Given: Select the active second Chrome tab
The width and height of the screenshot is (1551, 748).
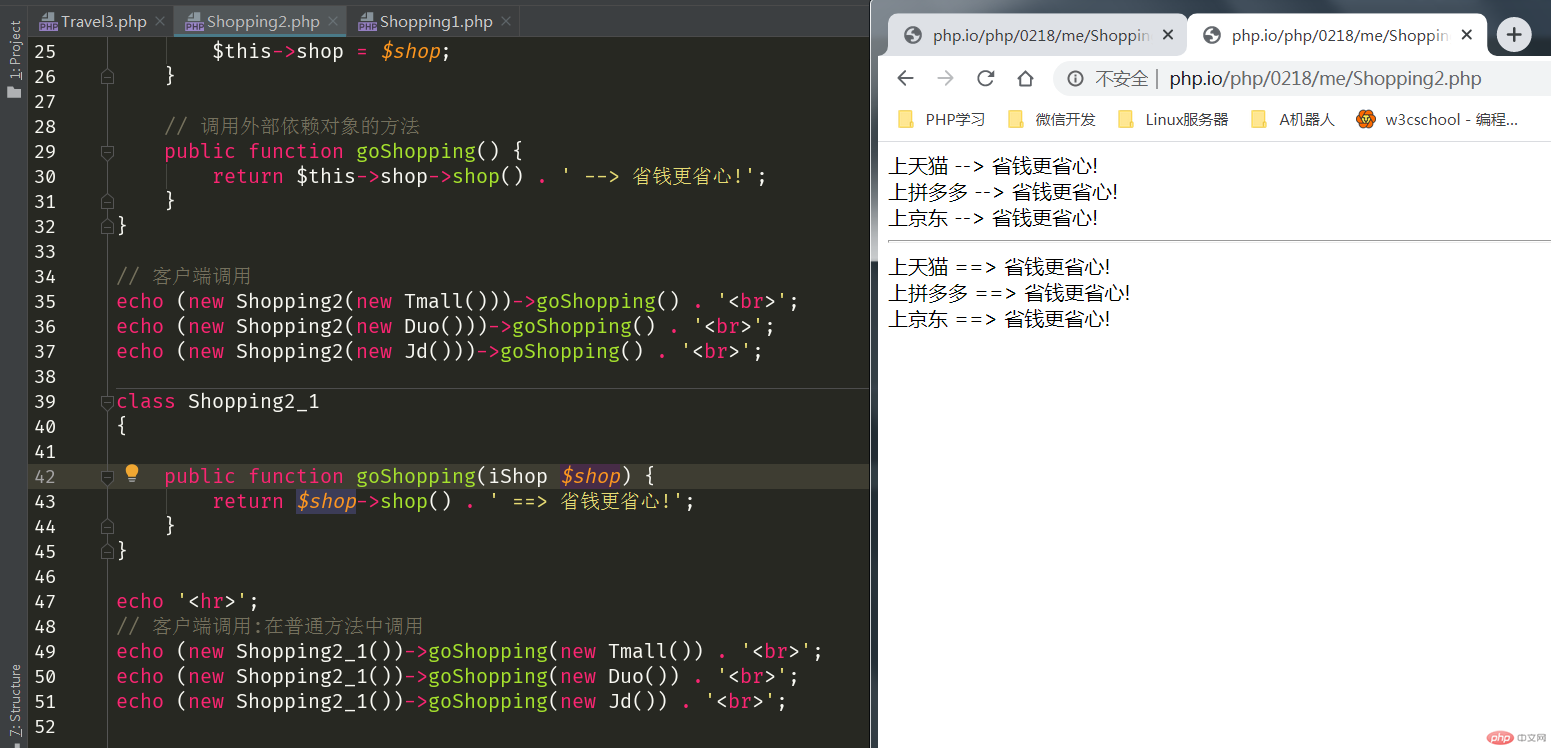Looking at the screenshot, I should click(1336, 35).
